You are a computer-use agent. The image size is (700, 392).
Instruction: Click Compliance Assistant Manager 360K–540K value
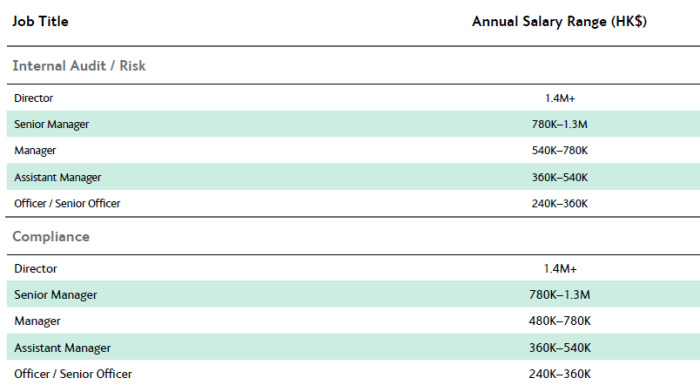(560, 348)
